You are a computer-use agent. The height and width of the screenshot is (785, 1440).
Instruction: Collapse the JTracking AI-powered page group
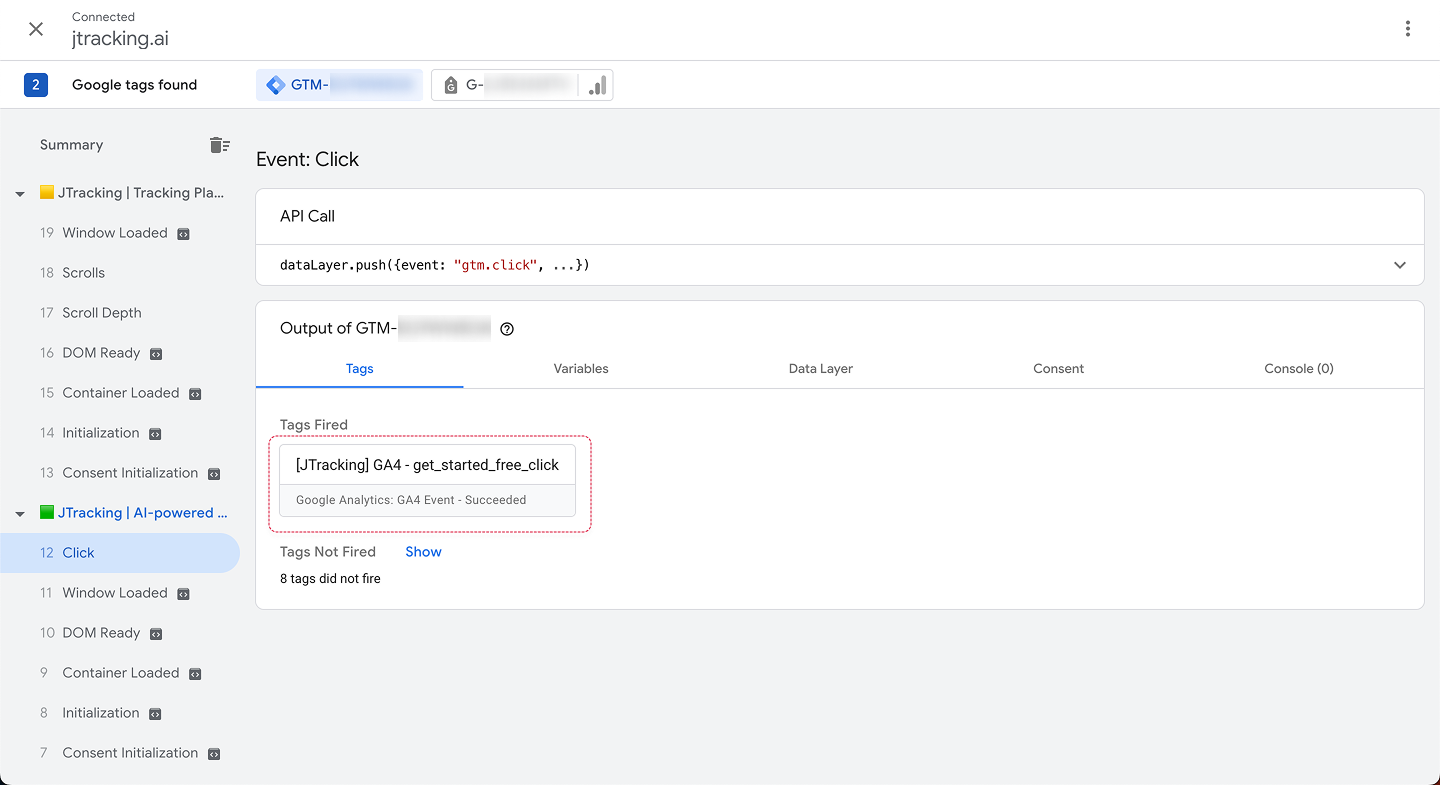pos(20,514)
